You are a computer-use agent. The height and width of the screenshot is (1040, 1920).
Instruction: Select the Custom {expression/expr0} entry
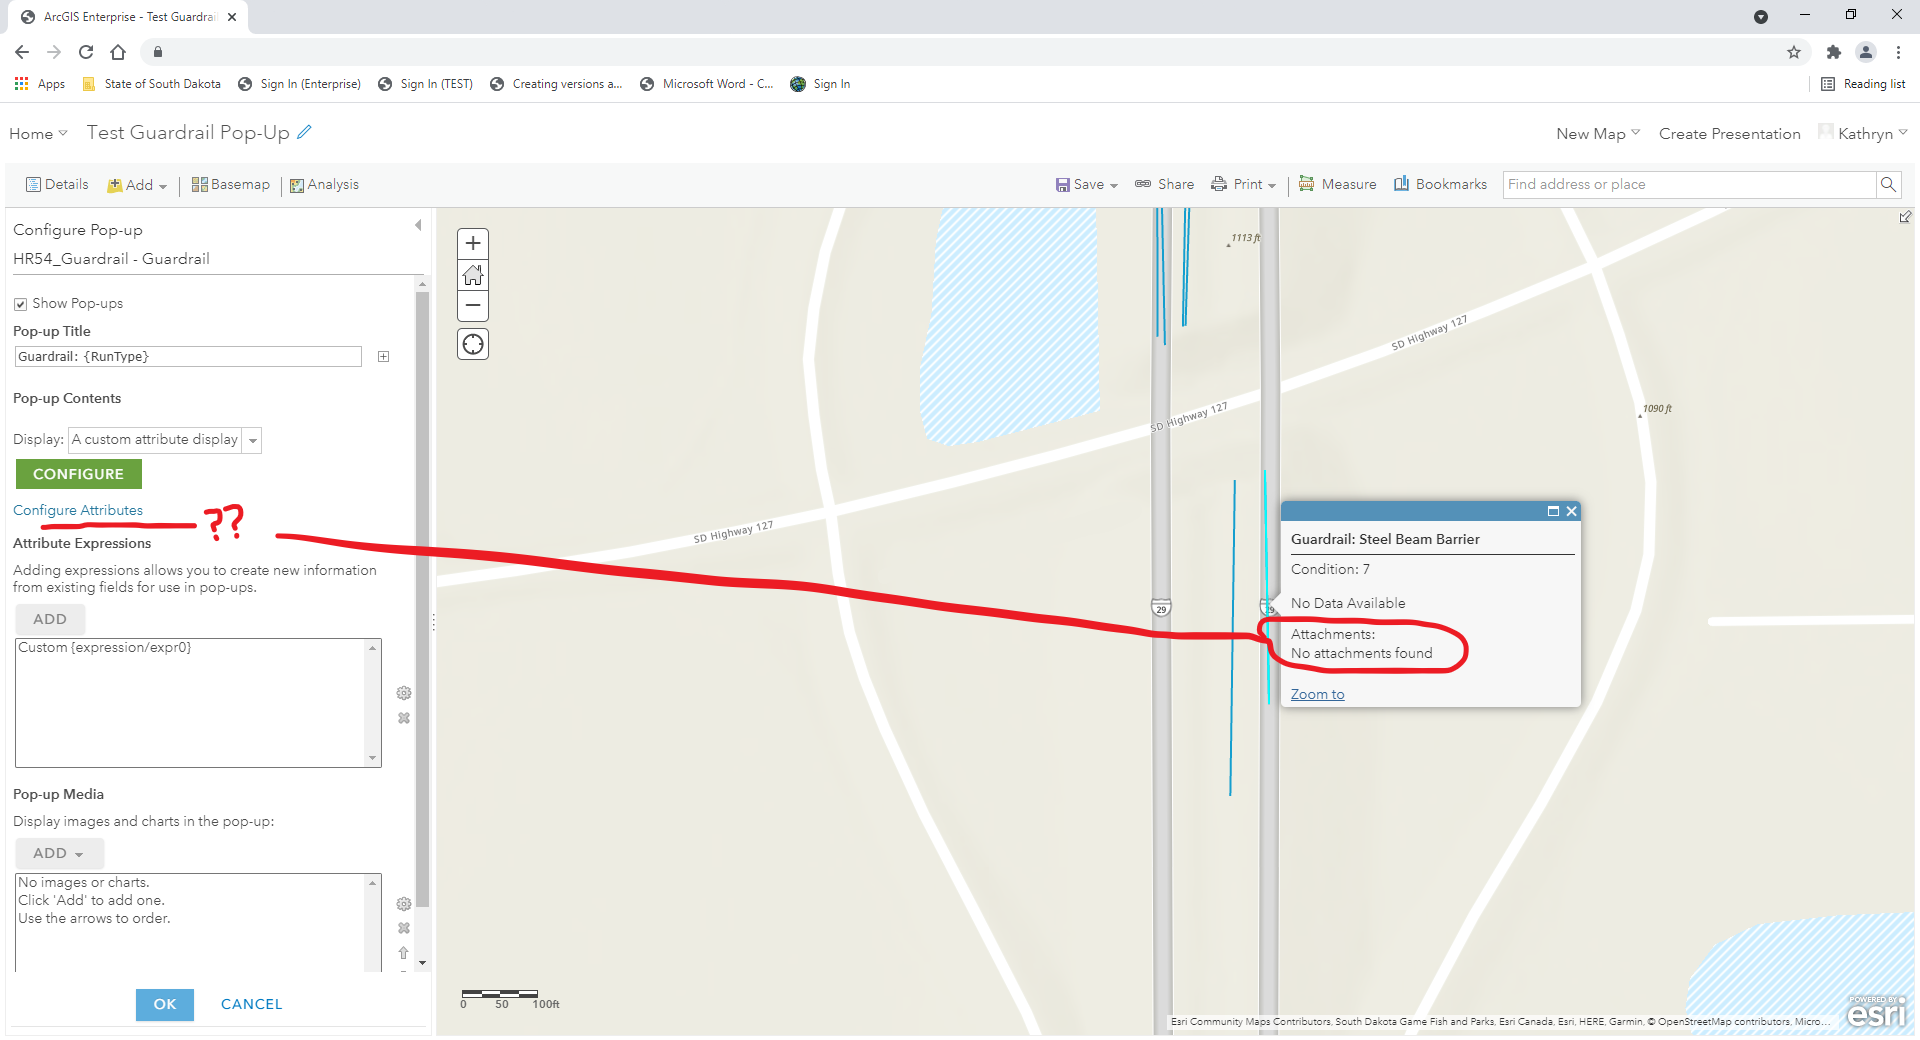pos(105,648)
